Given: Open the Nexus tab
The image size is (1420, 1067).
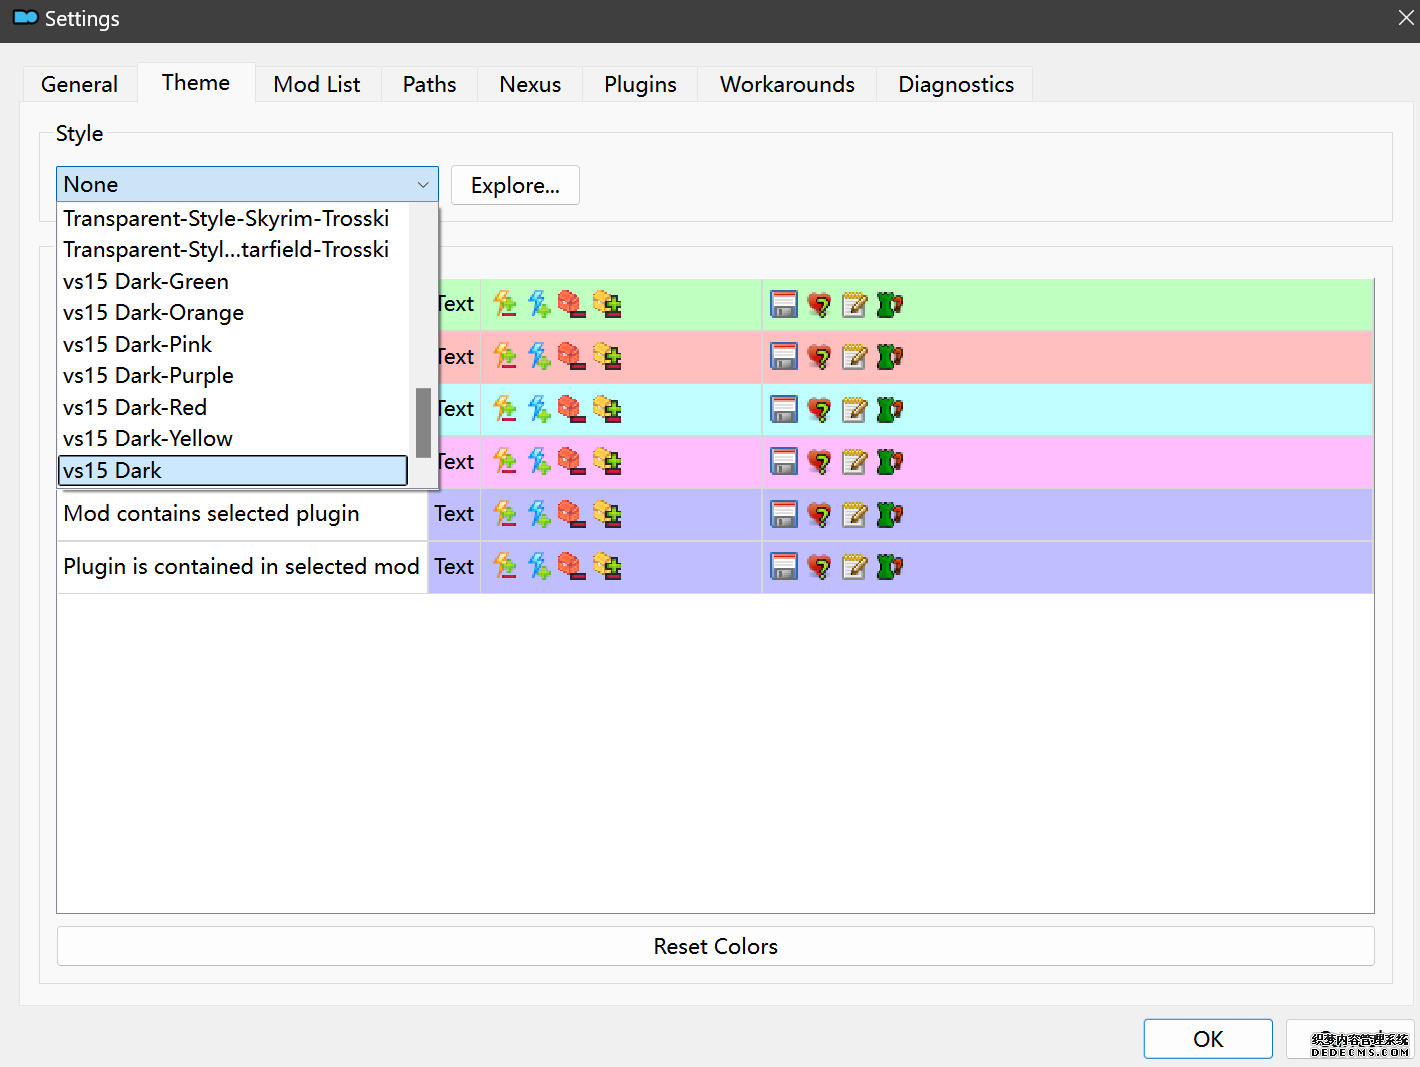Looking at the screenshot, I should click(x=530, y=84).
